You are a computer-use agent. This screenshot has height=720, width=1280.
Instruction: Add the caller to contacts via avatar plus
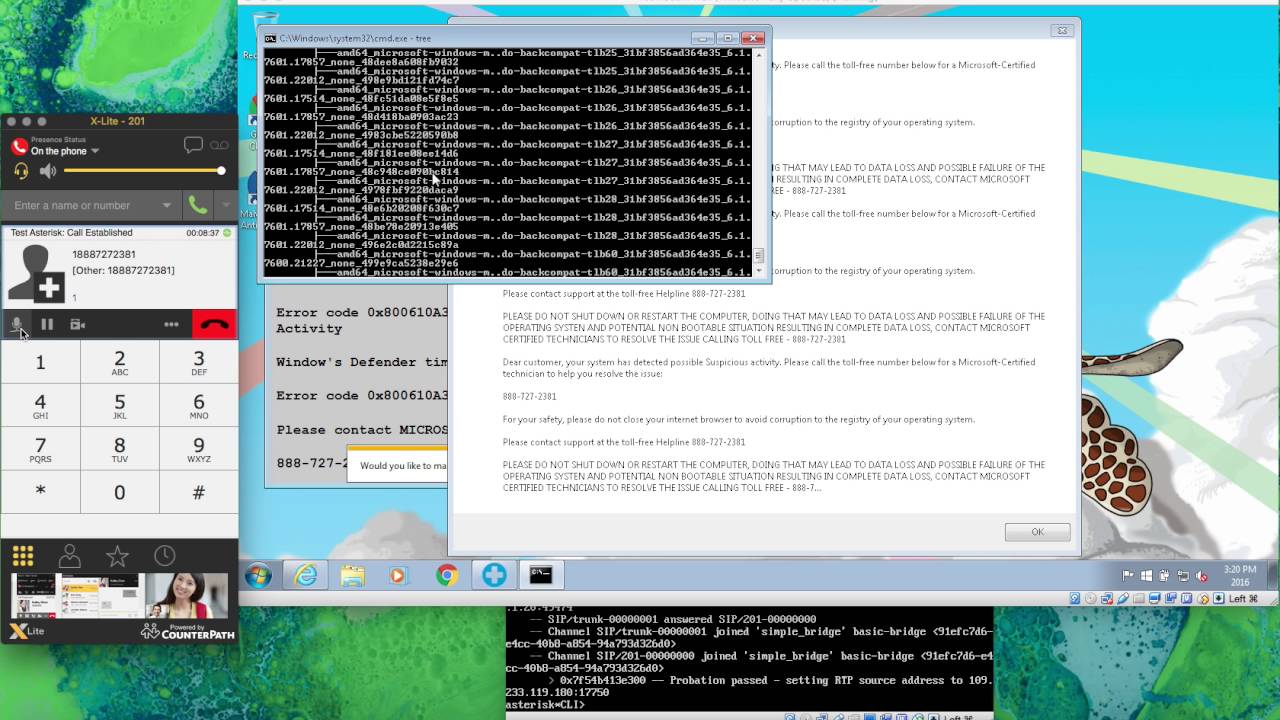click(x=49, y=290)
